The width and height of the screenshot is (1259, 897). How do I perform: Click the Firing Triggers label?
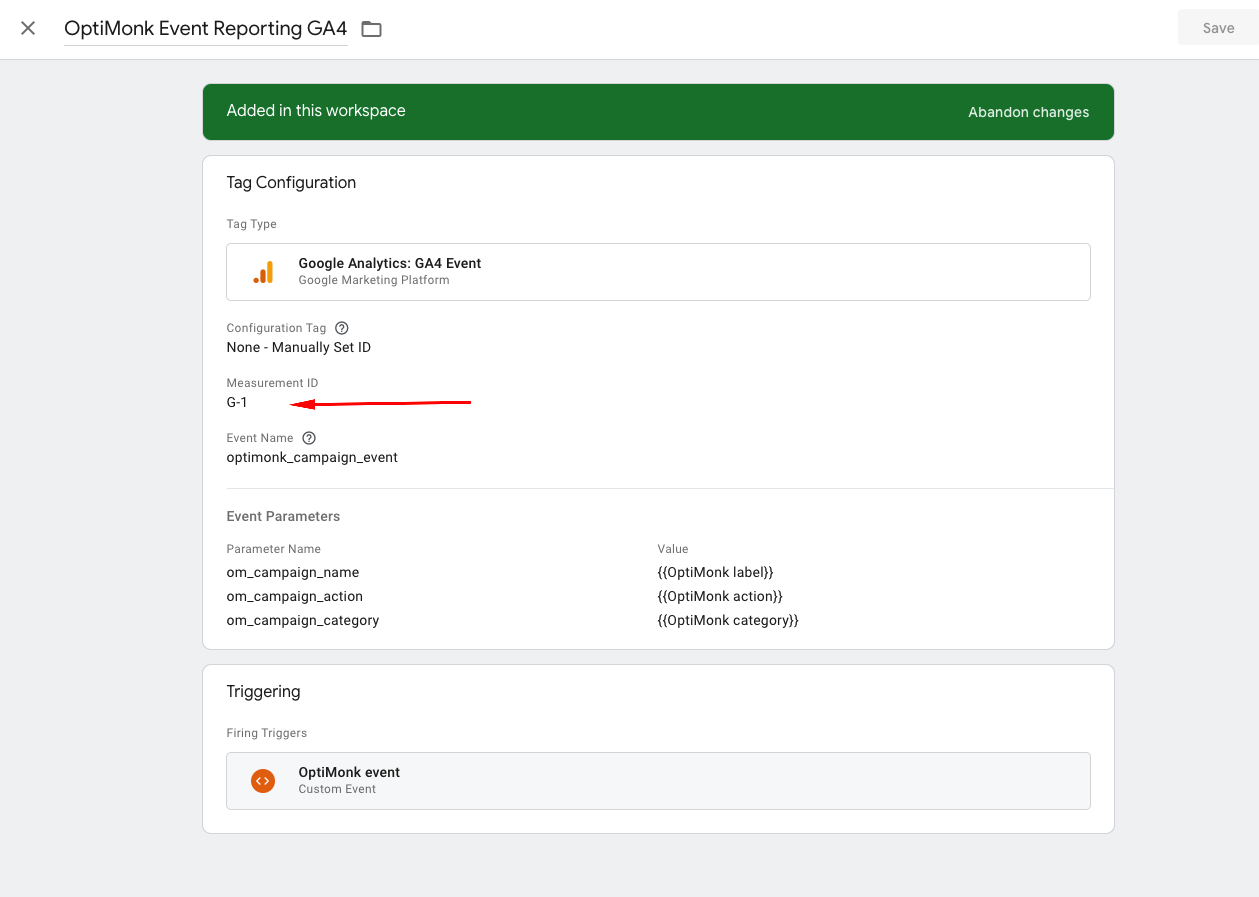click(x=267, y=733)
